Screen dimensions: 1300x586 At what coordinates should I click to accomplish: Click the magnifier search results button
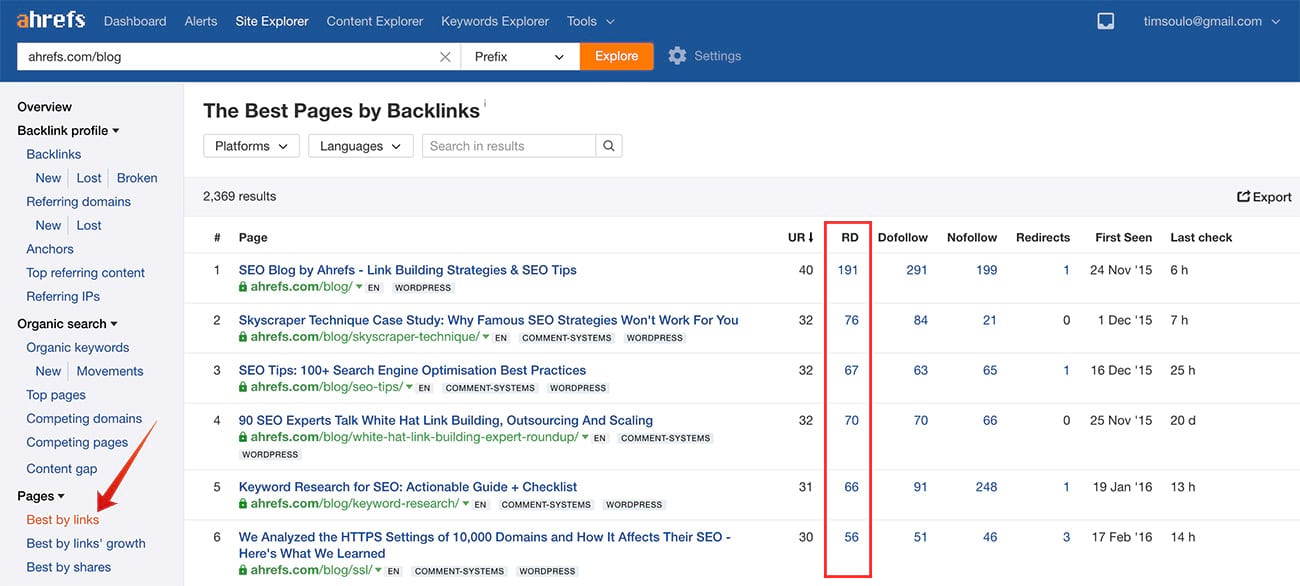click(609, 146)
